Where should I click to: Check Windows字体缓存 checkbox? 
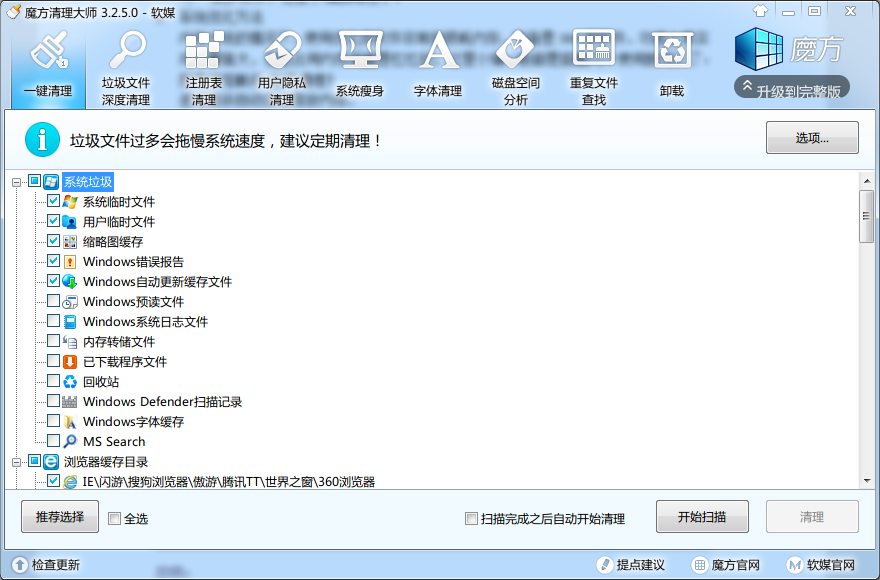coord(53,421)
